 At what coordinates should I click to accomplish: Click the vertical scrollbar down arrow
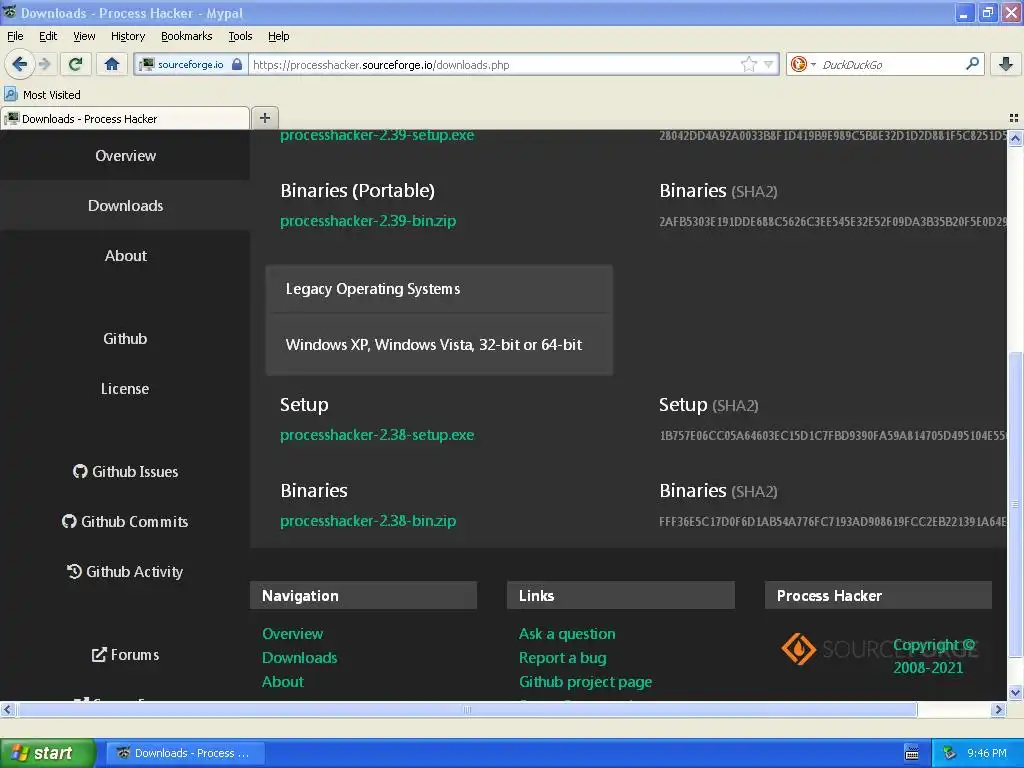(1015, 693)
